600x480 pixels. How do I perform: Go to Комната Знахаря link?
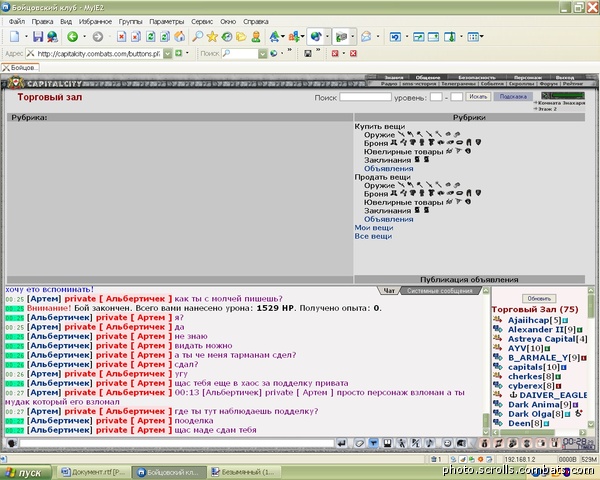(561, 103)
